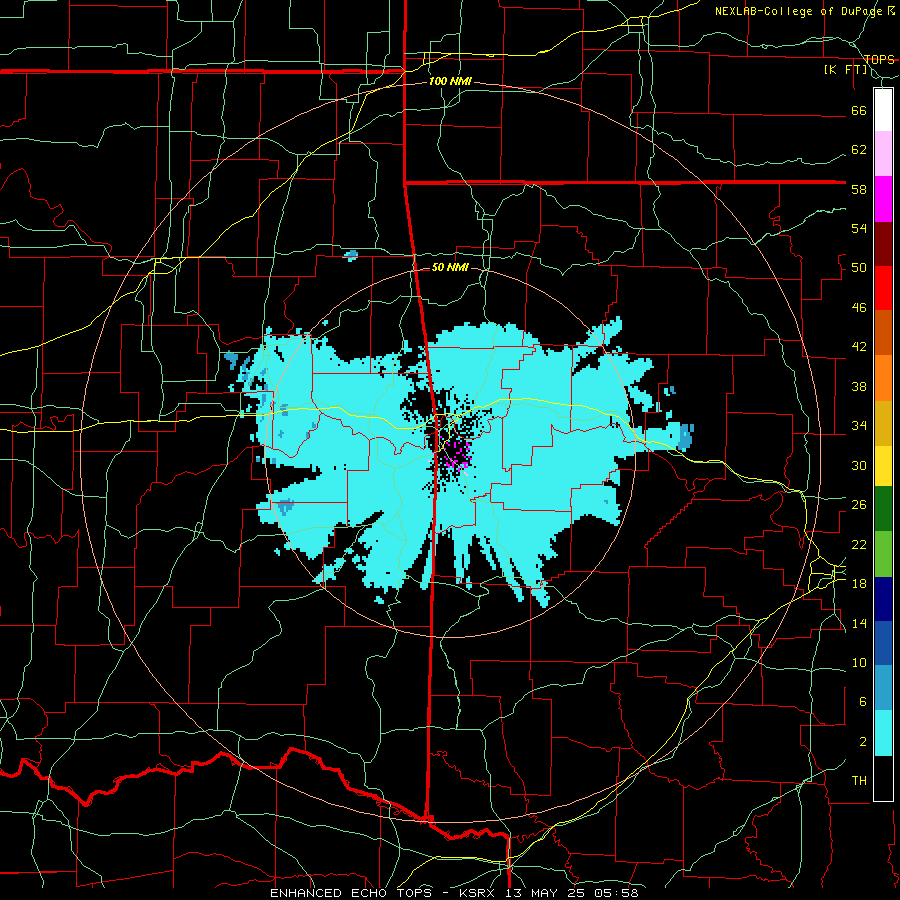Click the TOPS legend title
The width and height of the screenshot is (900, 900).
click(879, 59)
